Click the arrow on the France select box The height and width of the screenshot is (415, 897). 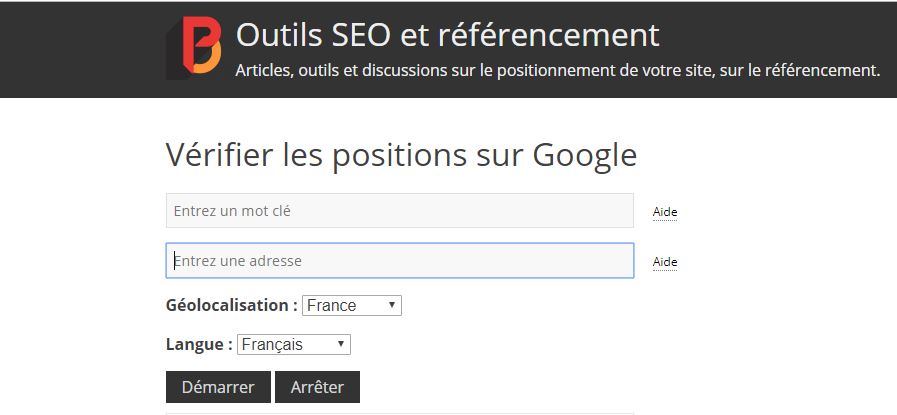point(391,306)
